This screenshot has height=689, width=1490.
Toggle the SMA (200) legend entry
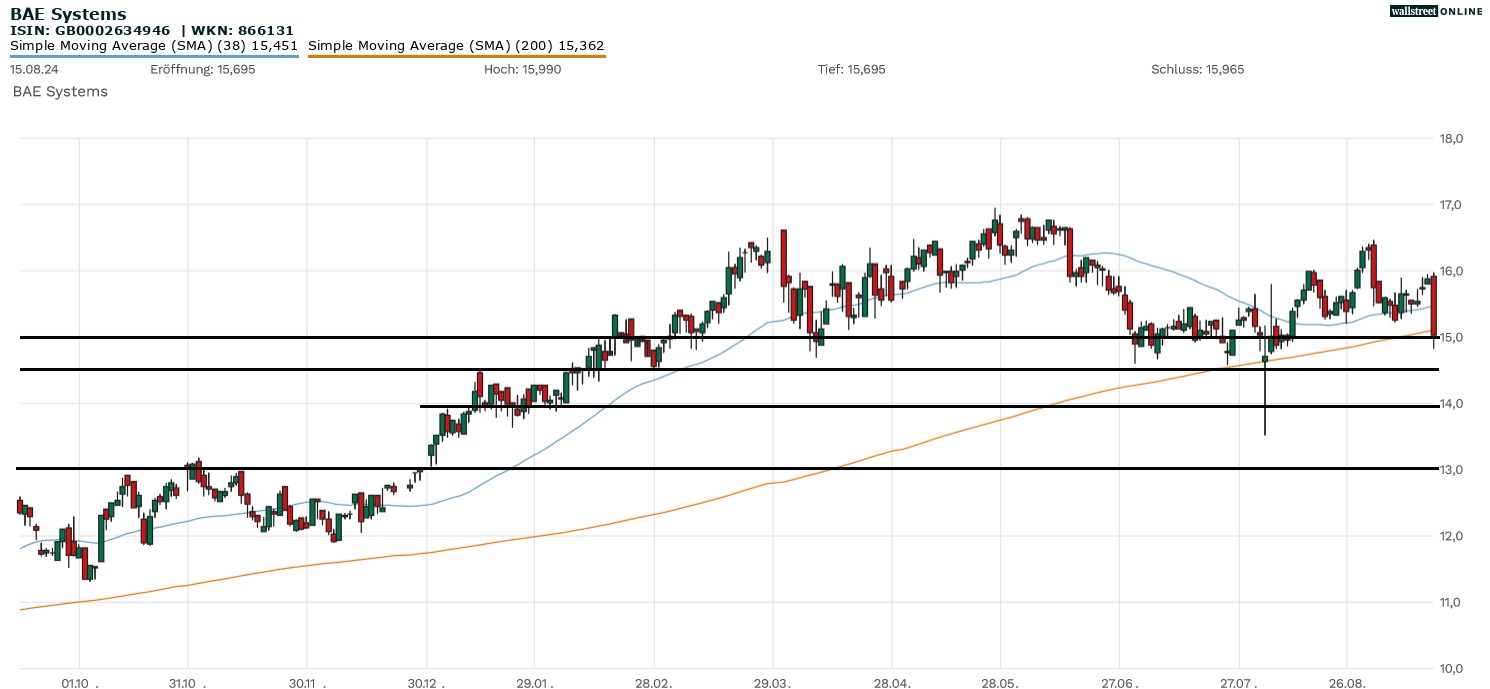click(456, 46)
